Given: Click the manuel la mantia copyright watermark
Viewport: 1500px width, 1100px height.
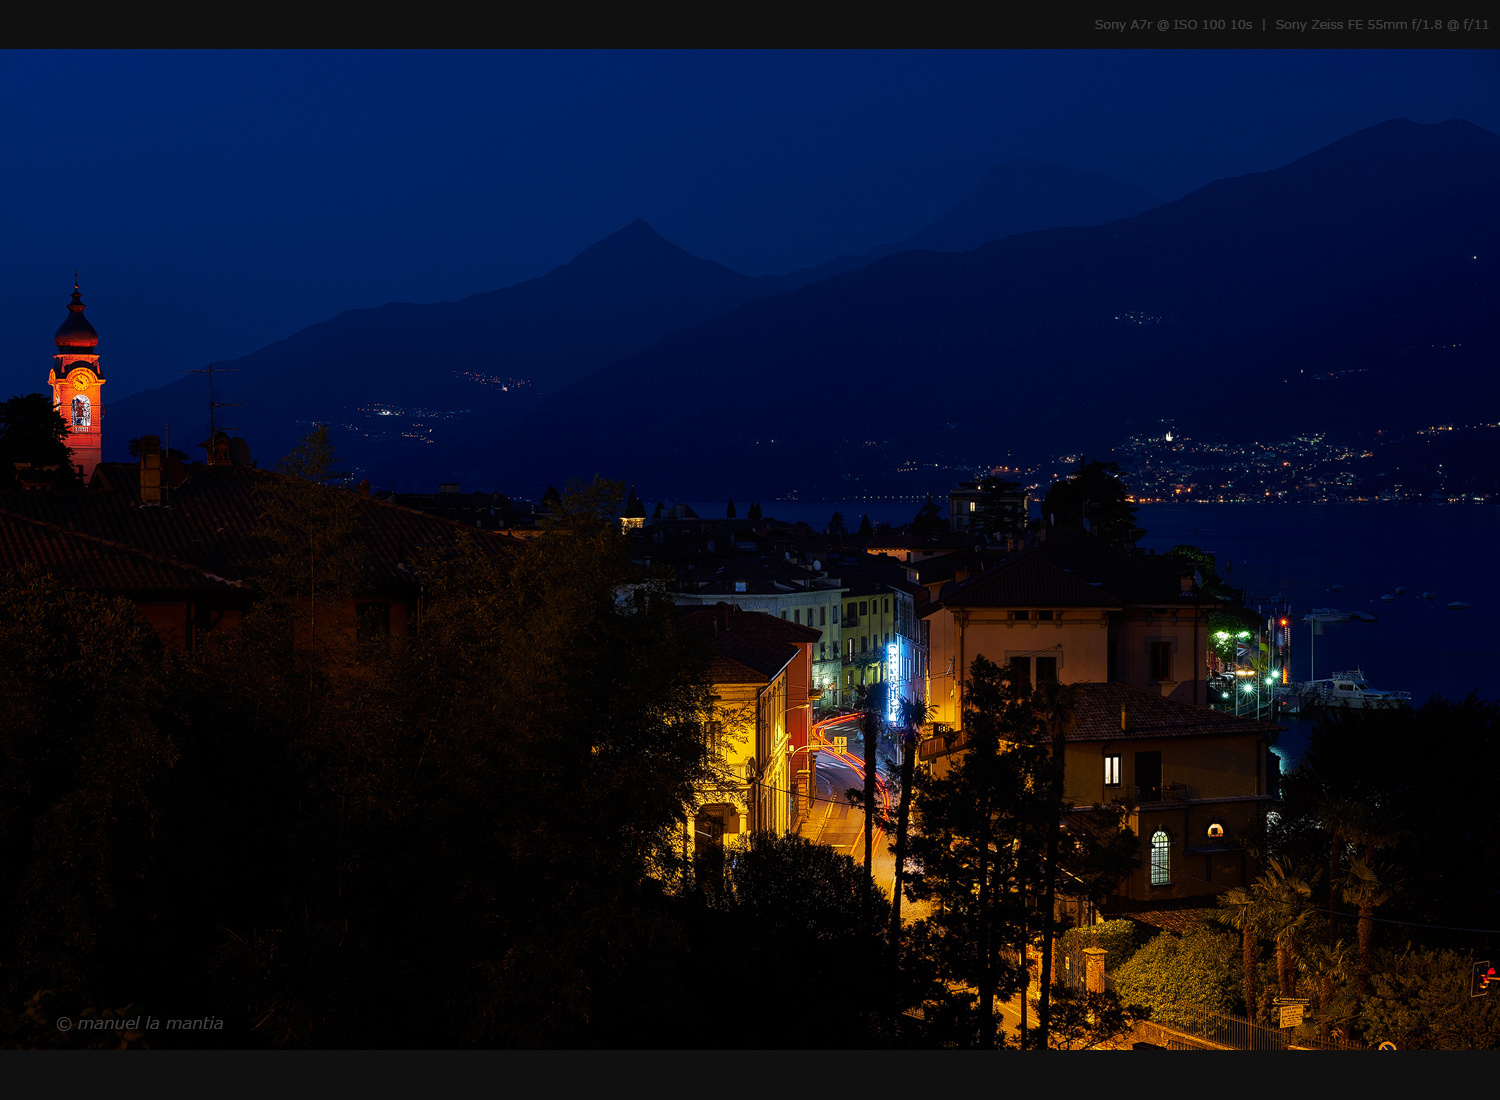Looking at the screenshot, I should [140, 1022].
